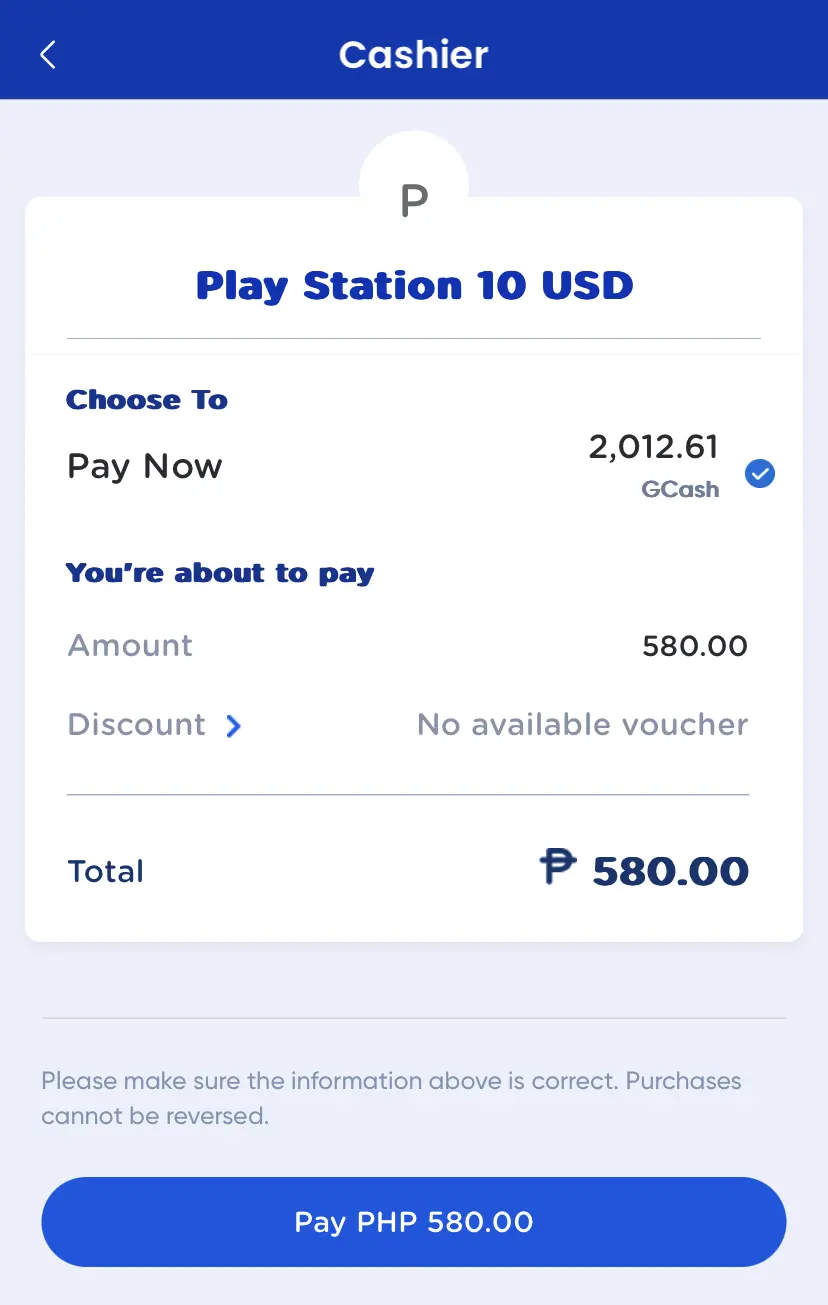Pay PHP 580.00 now

pos(414,1222)
